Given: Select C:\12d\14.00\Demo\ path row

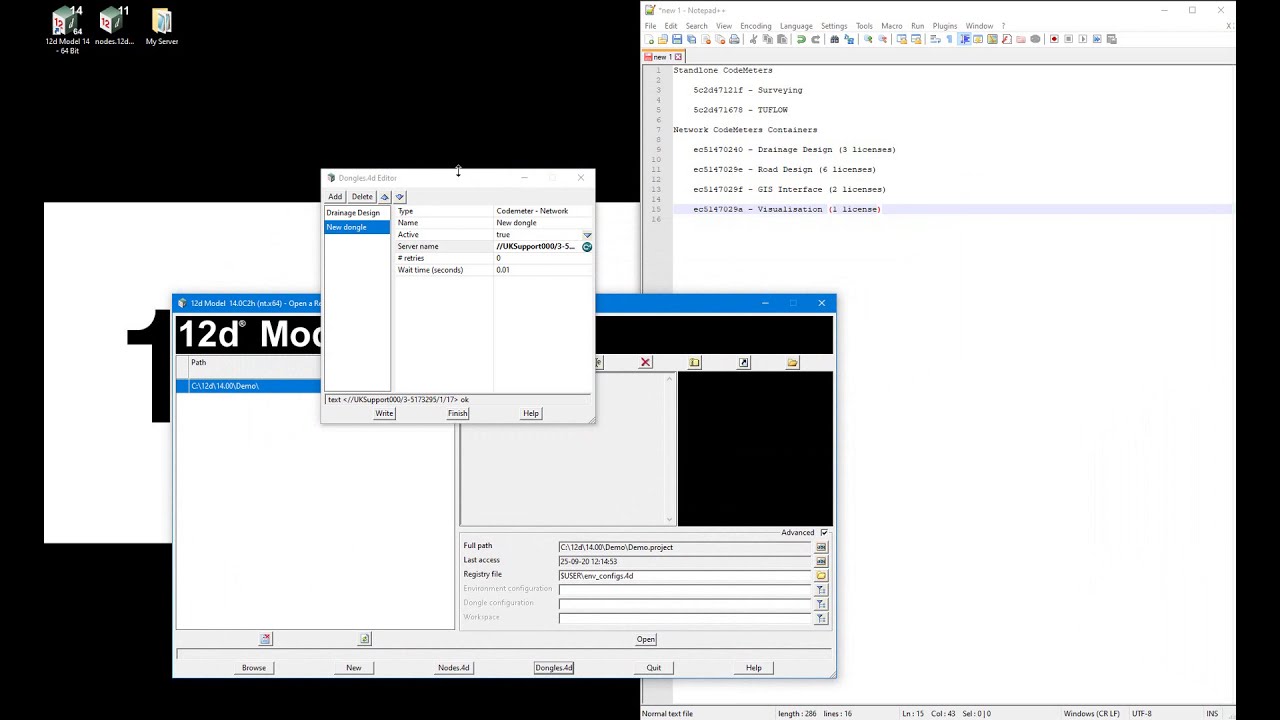Looking at the screenshot, I should (x=248, y=386).
